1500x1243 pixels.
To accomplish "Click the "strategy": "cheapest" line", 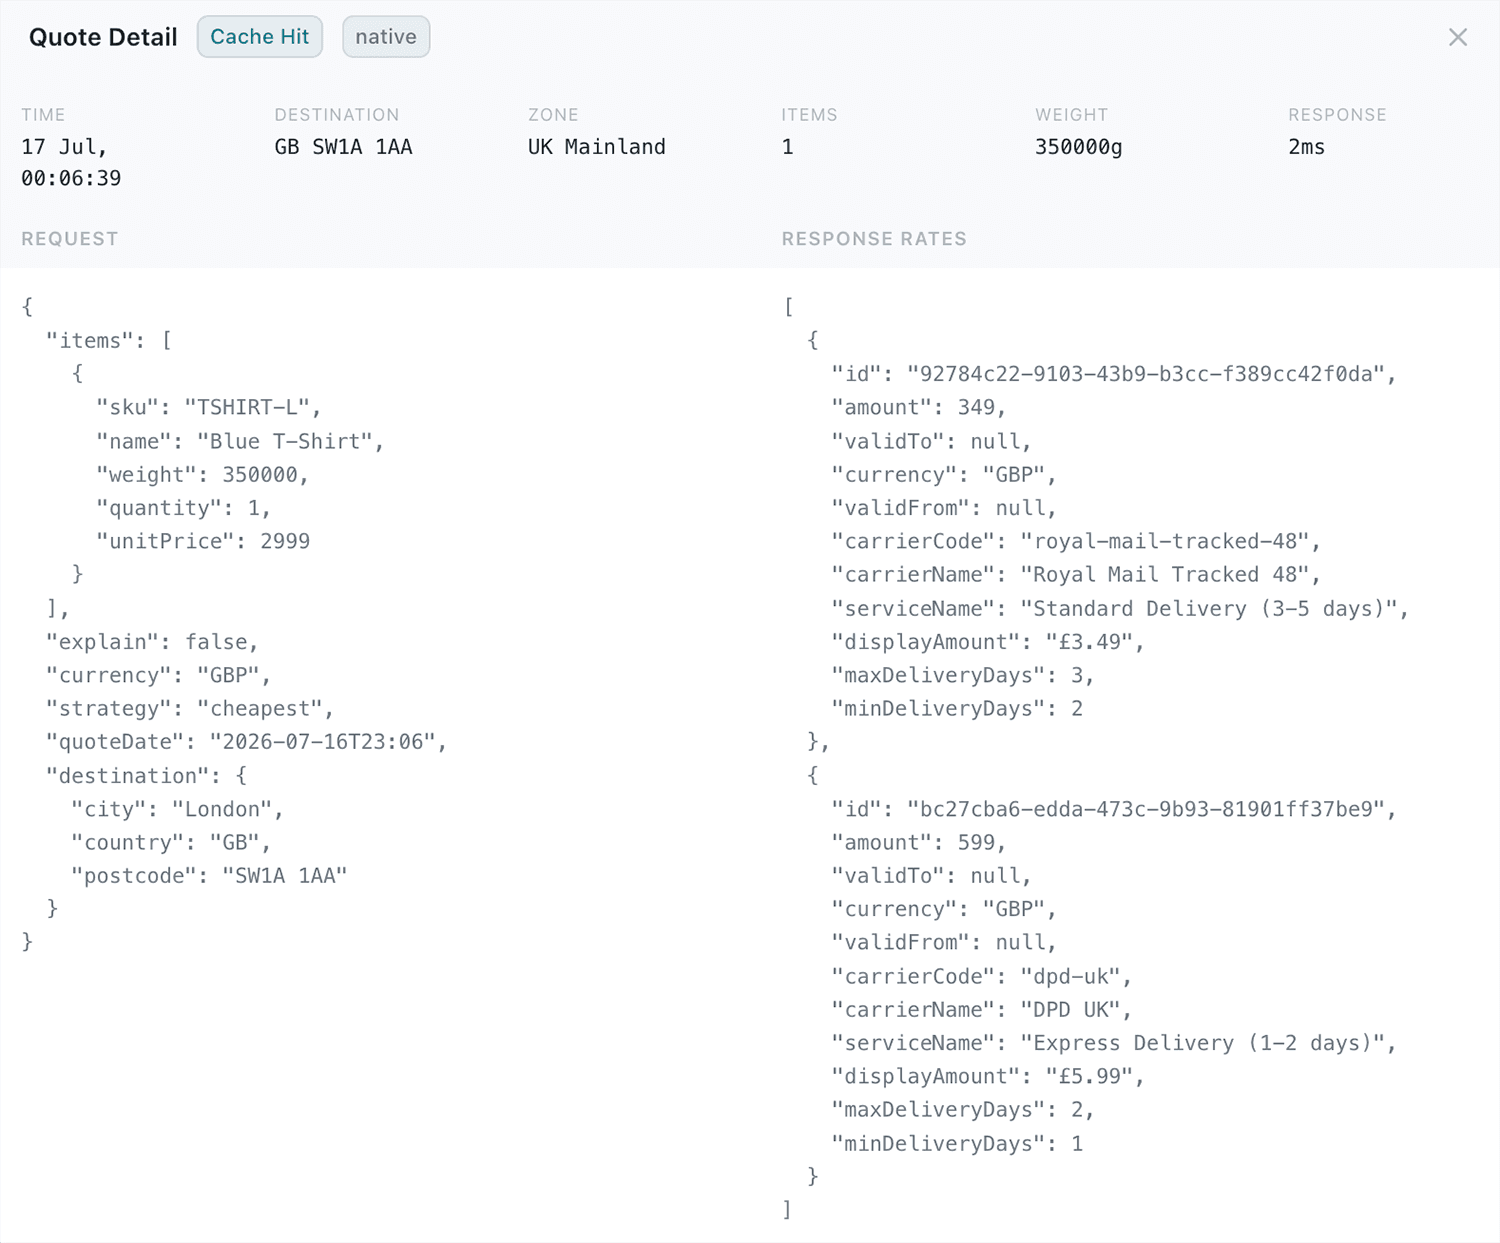I will (x=190, y=709).
